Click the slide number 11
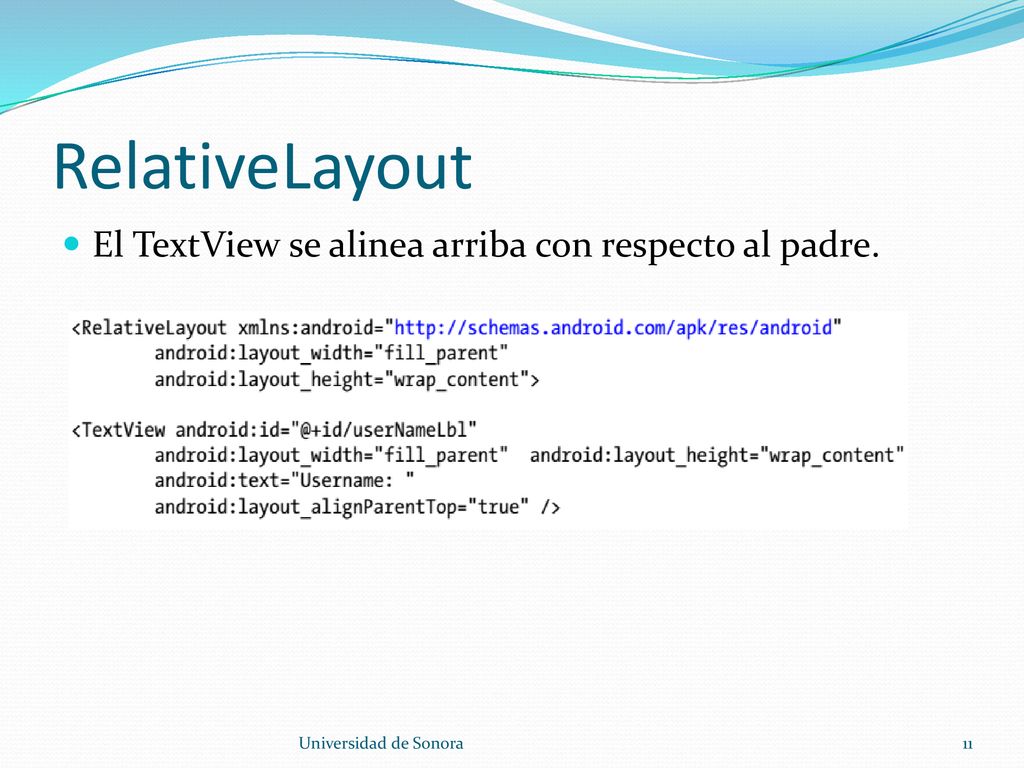This screenshot has height=768, width=1024. click(x=968, y=744)
